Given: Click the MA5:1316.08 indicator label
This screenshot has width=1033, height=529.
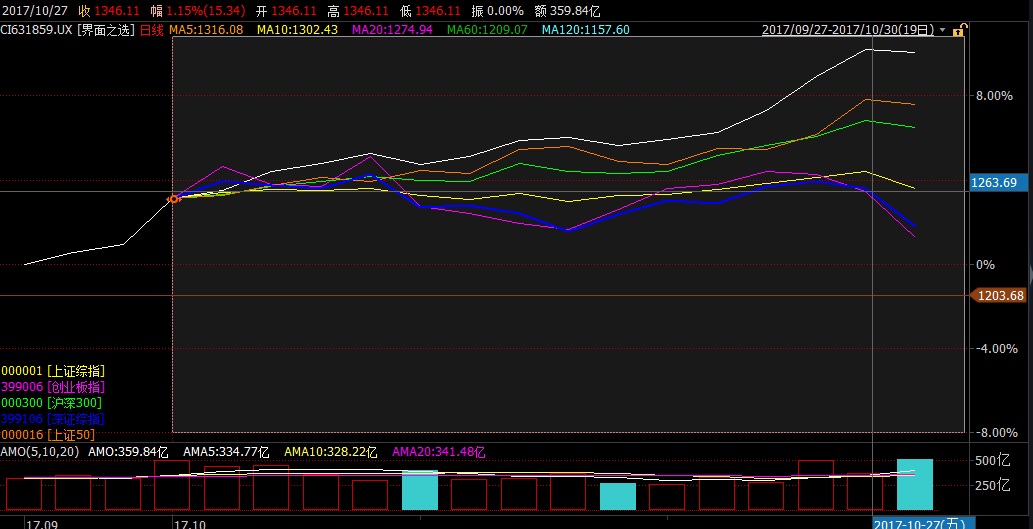Looking at the screenshot, I should coord(207,30).
